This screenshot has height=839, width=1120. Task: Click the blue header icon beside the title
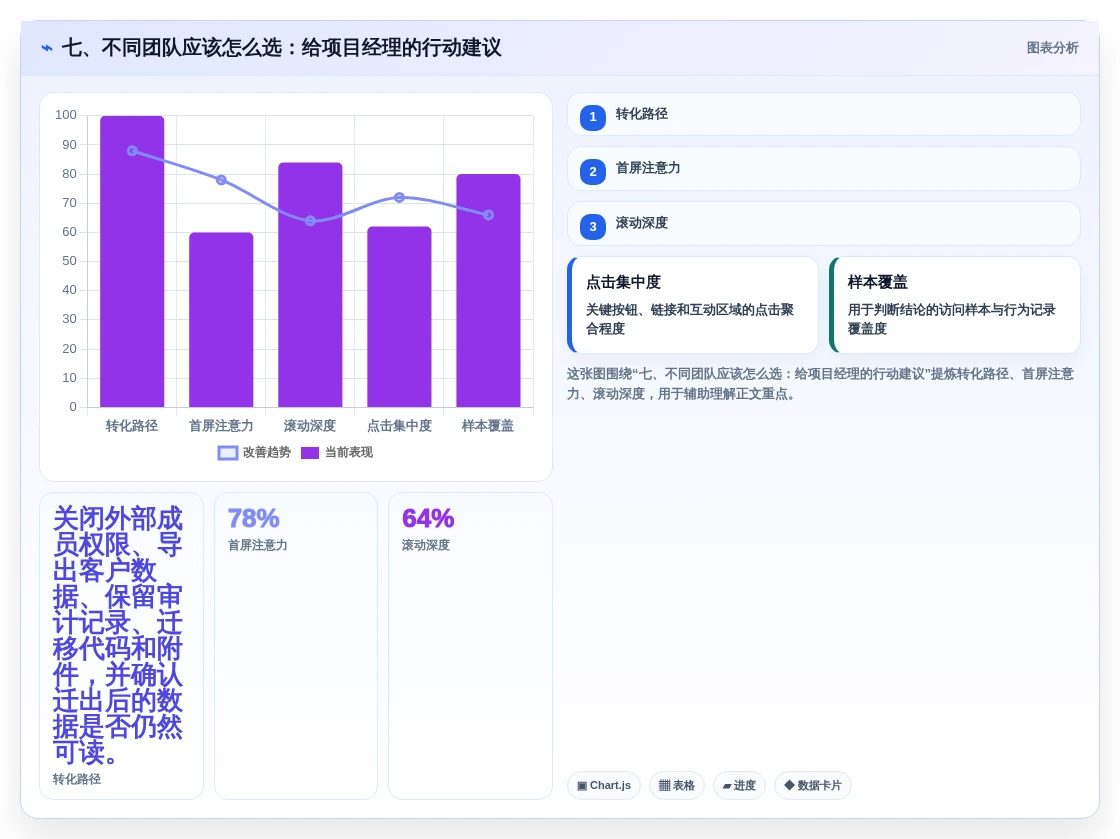pyautogui.click(x=47, y=48)
